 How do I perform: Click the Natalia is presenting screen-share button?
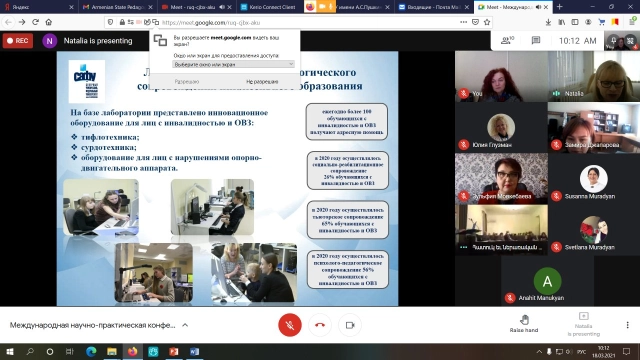(x=584, y=324)
